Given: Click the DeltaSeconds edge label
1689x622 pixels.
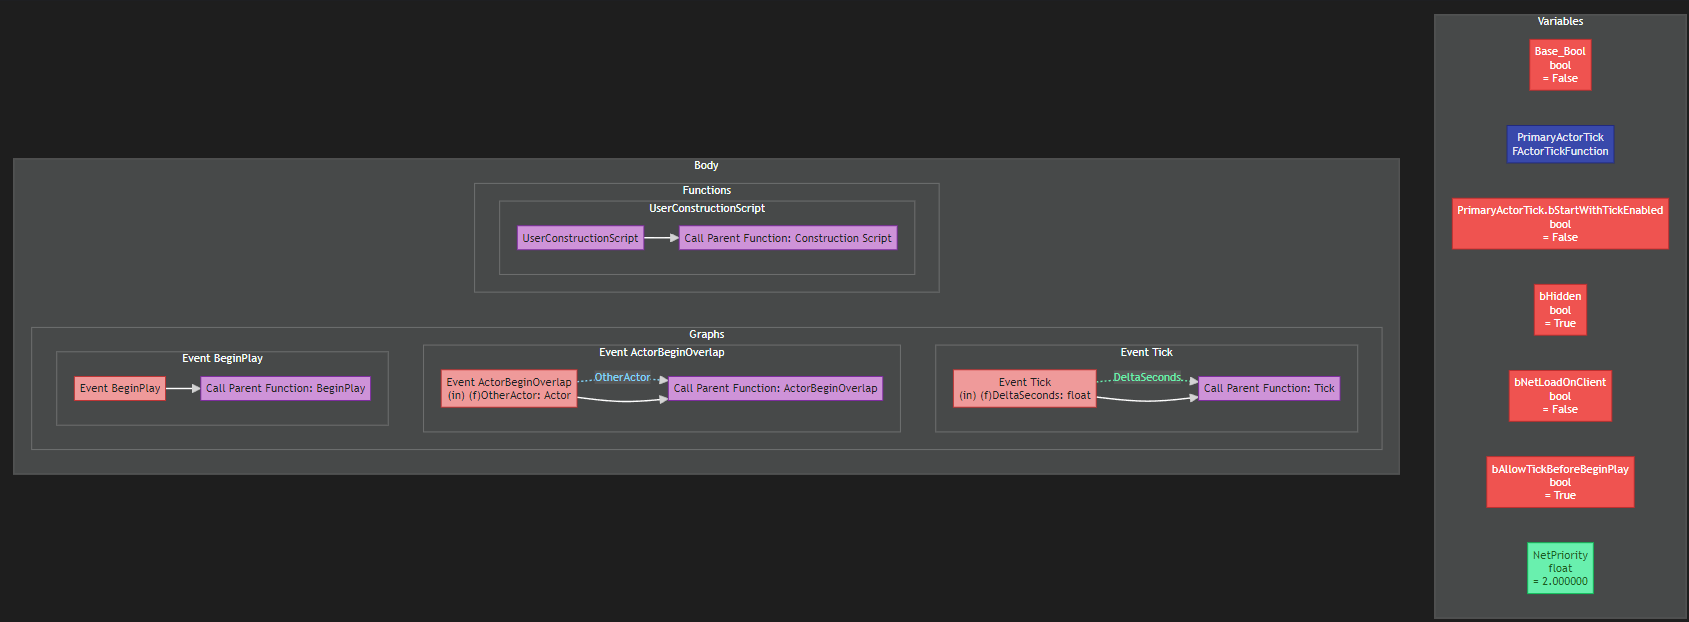Looking at the screenshot, I should click(x=1147, y=377).
